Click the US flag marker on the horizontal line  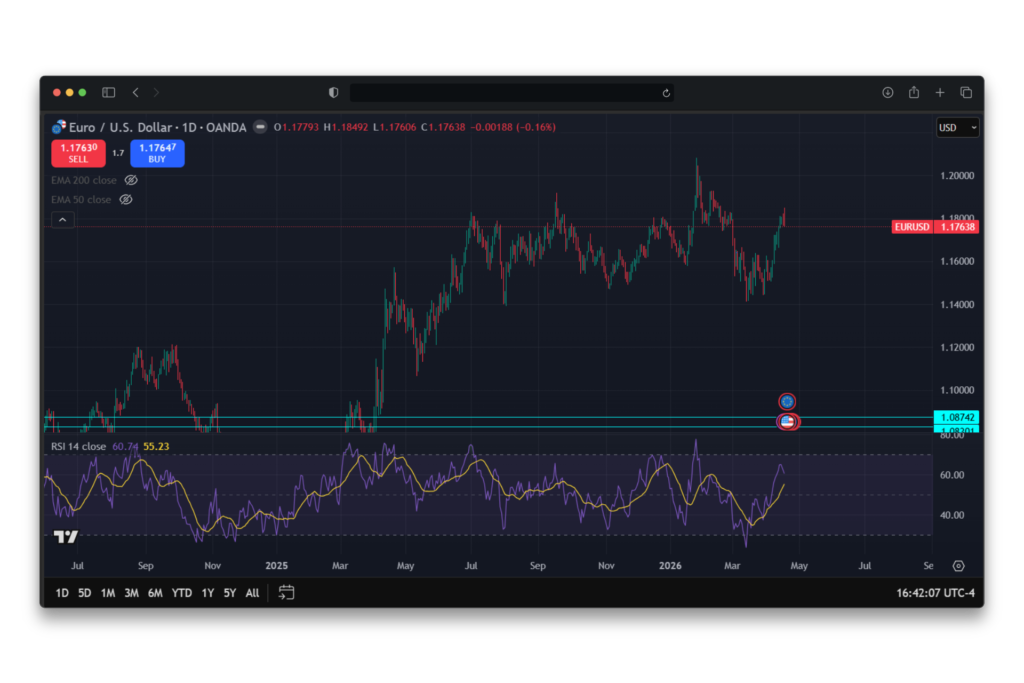tap(787, 421)
